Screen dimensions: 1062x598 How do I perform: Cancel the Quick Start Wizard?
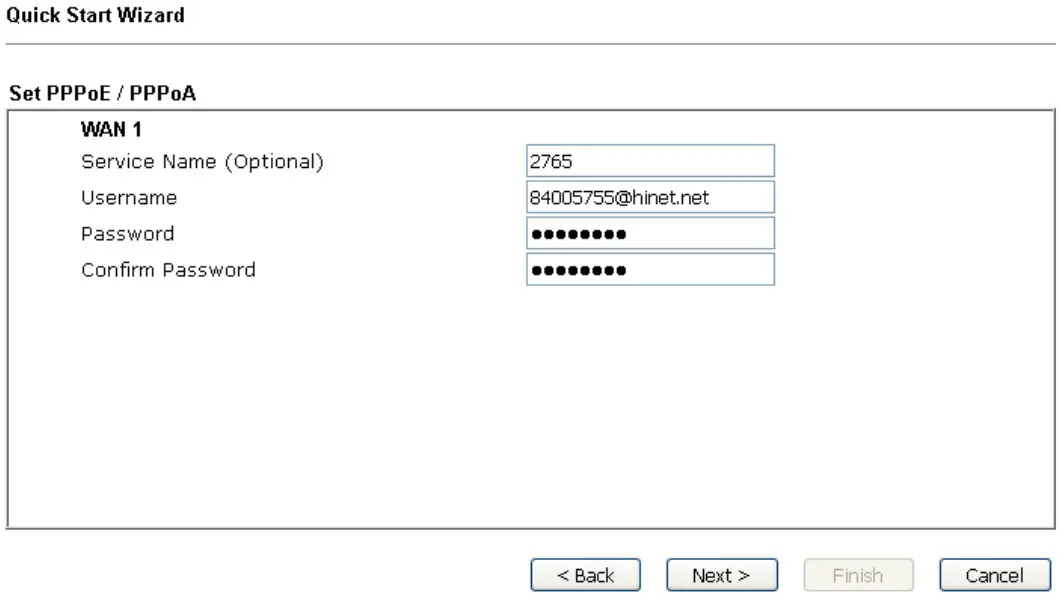(x=994, y=574)
